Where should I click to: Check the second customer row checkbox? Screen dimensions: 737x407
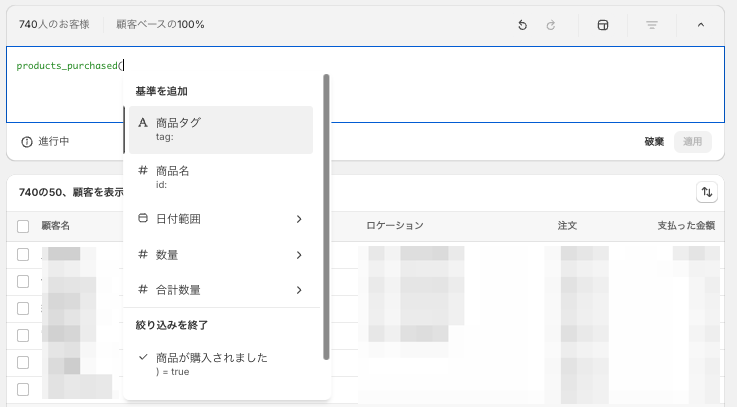pyautogui.click(x=23, y=281)
